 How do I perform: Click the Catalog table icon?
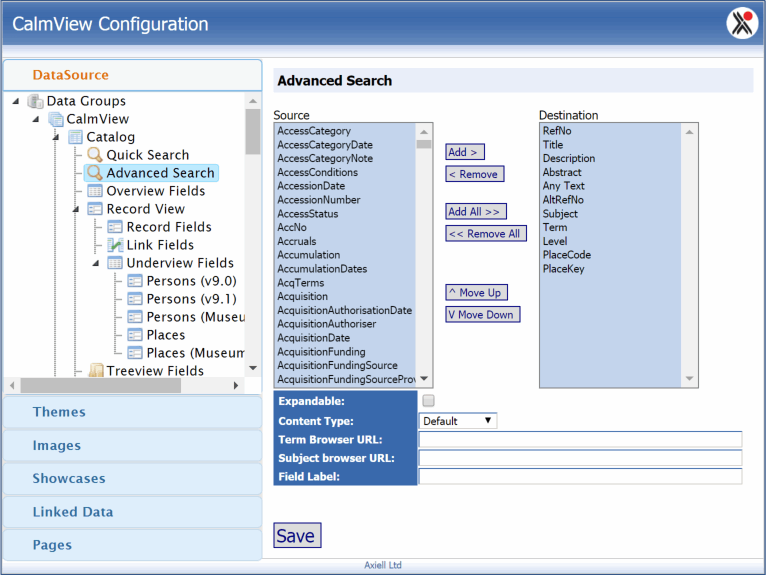coord(75,137)
